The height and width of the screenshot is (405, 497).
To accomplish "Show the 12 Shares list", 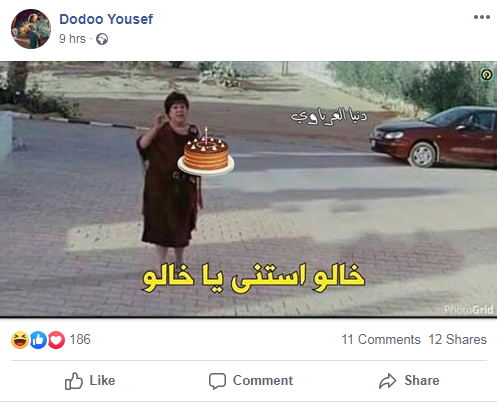I will [x=457, y=339].
